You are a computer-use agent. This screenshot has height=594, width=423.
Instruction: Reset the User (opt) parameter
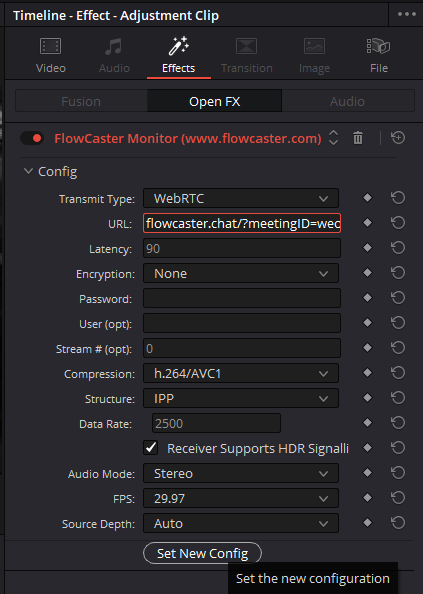point(398,323)
